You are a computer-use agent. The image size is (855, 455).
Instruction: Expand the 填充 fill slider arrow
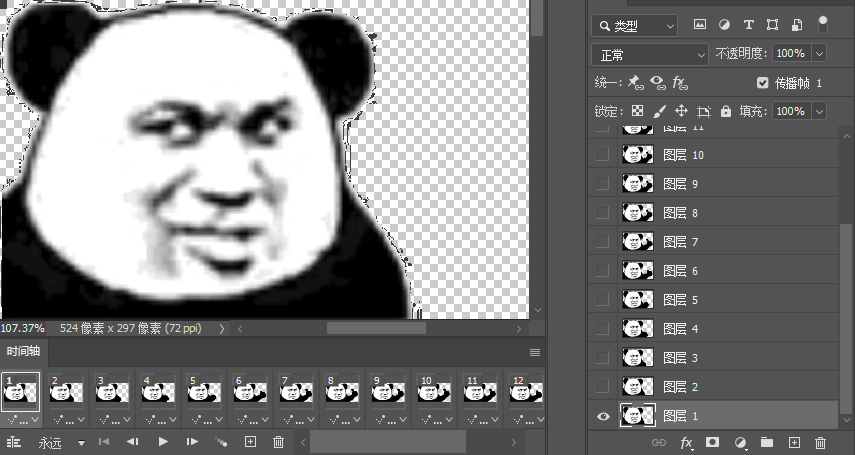818,111
